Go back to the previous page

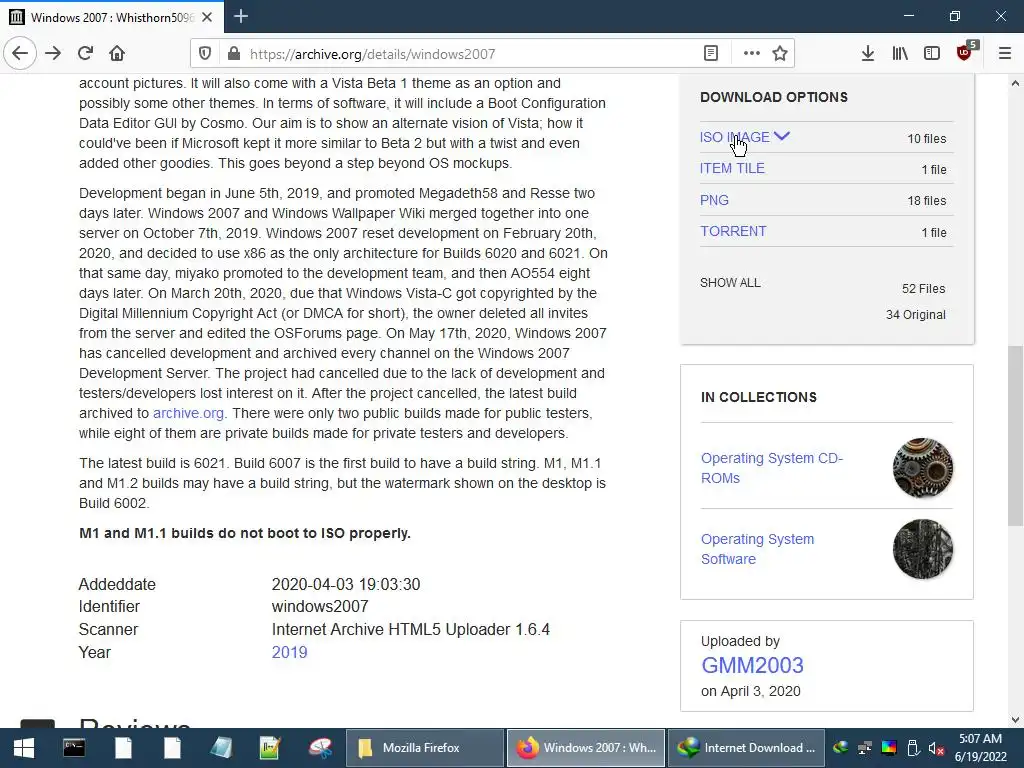(x=20, y=54)
